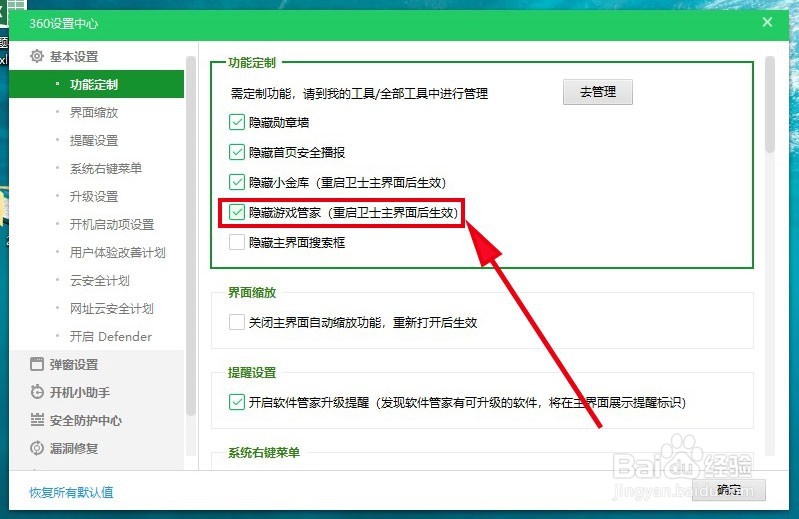Click the 系统右键菜单 section heading

tap(263, 452)
